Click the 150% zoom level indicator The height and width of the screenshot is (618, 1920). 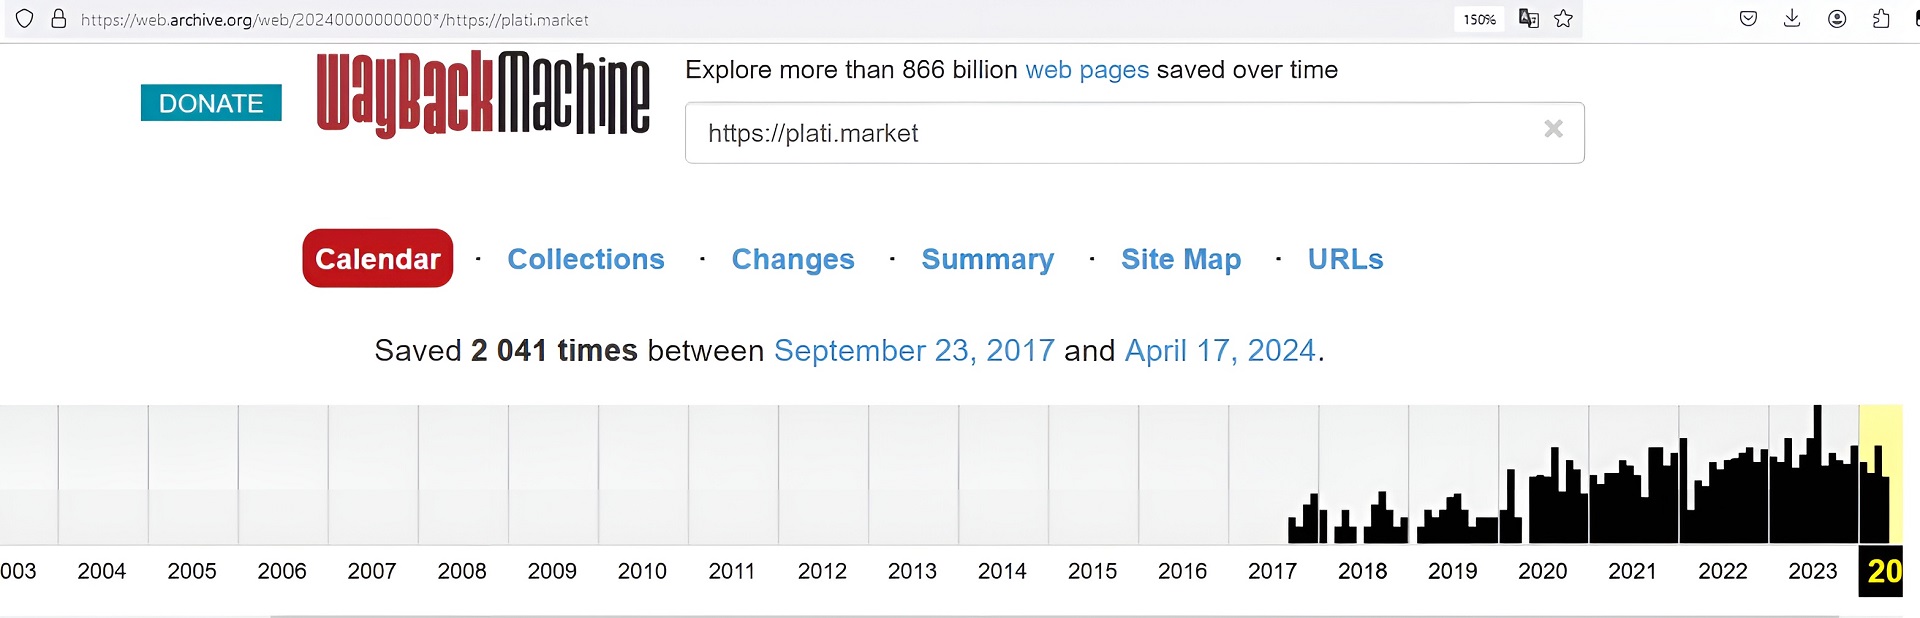pyautogui.click(x=1479, y=19)
